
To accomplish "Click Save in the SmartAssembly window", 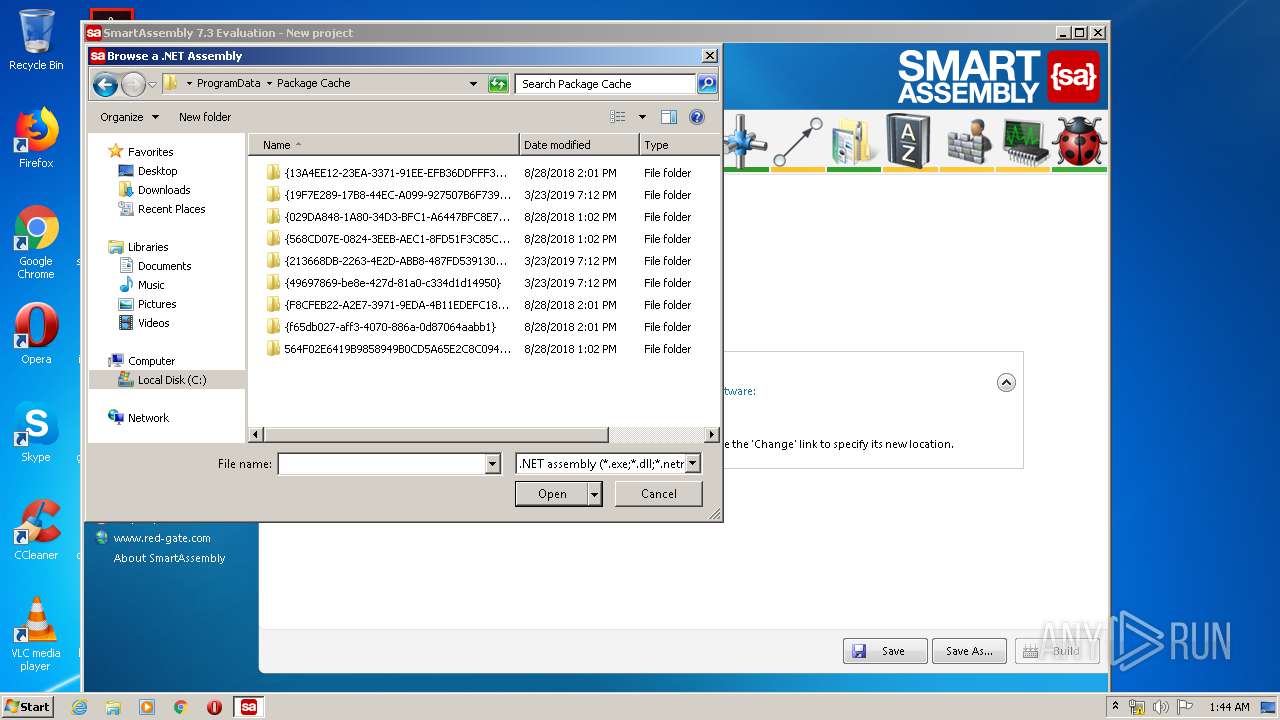I will (x=885, y=651).
